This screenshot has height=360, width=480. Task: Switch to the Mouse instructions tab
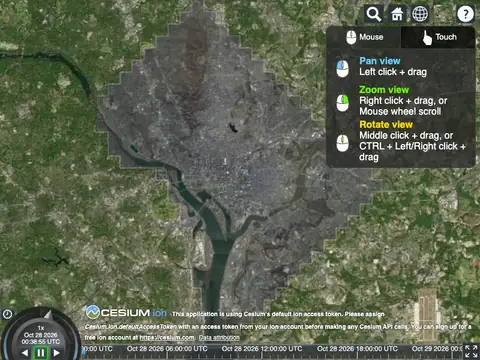tap(364, 37)
